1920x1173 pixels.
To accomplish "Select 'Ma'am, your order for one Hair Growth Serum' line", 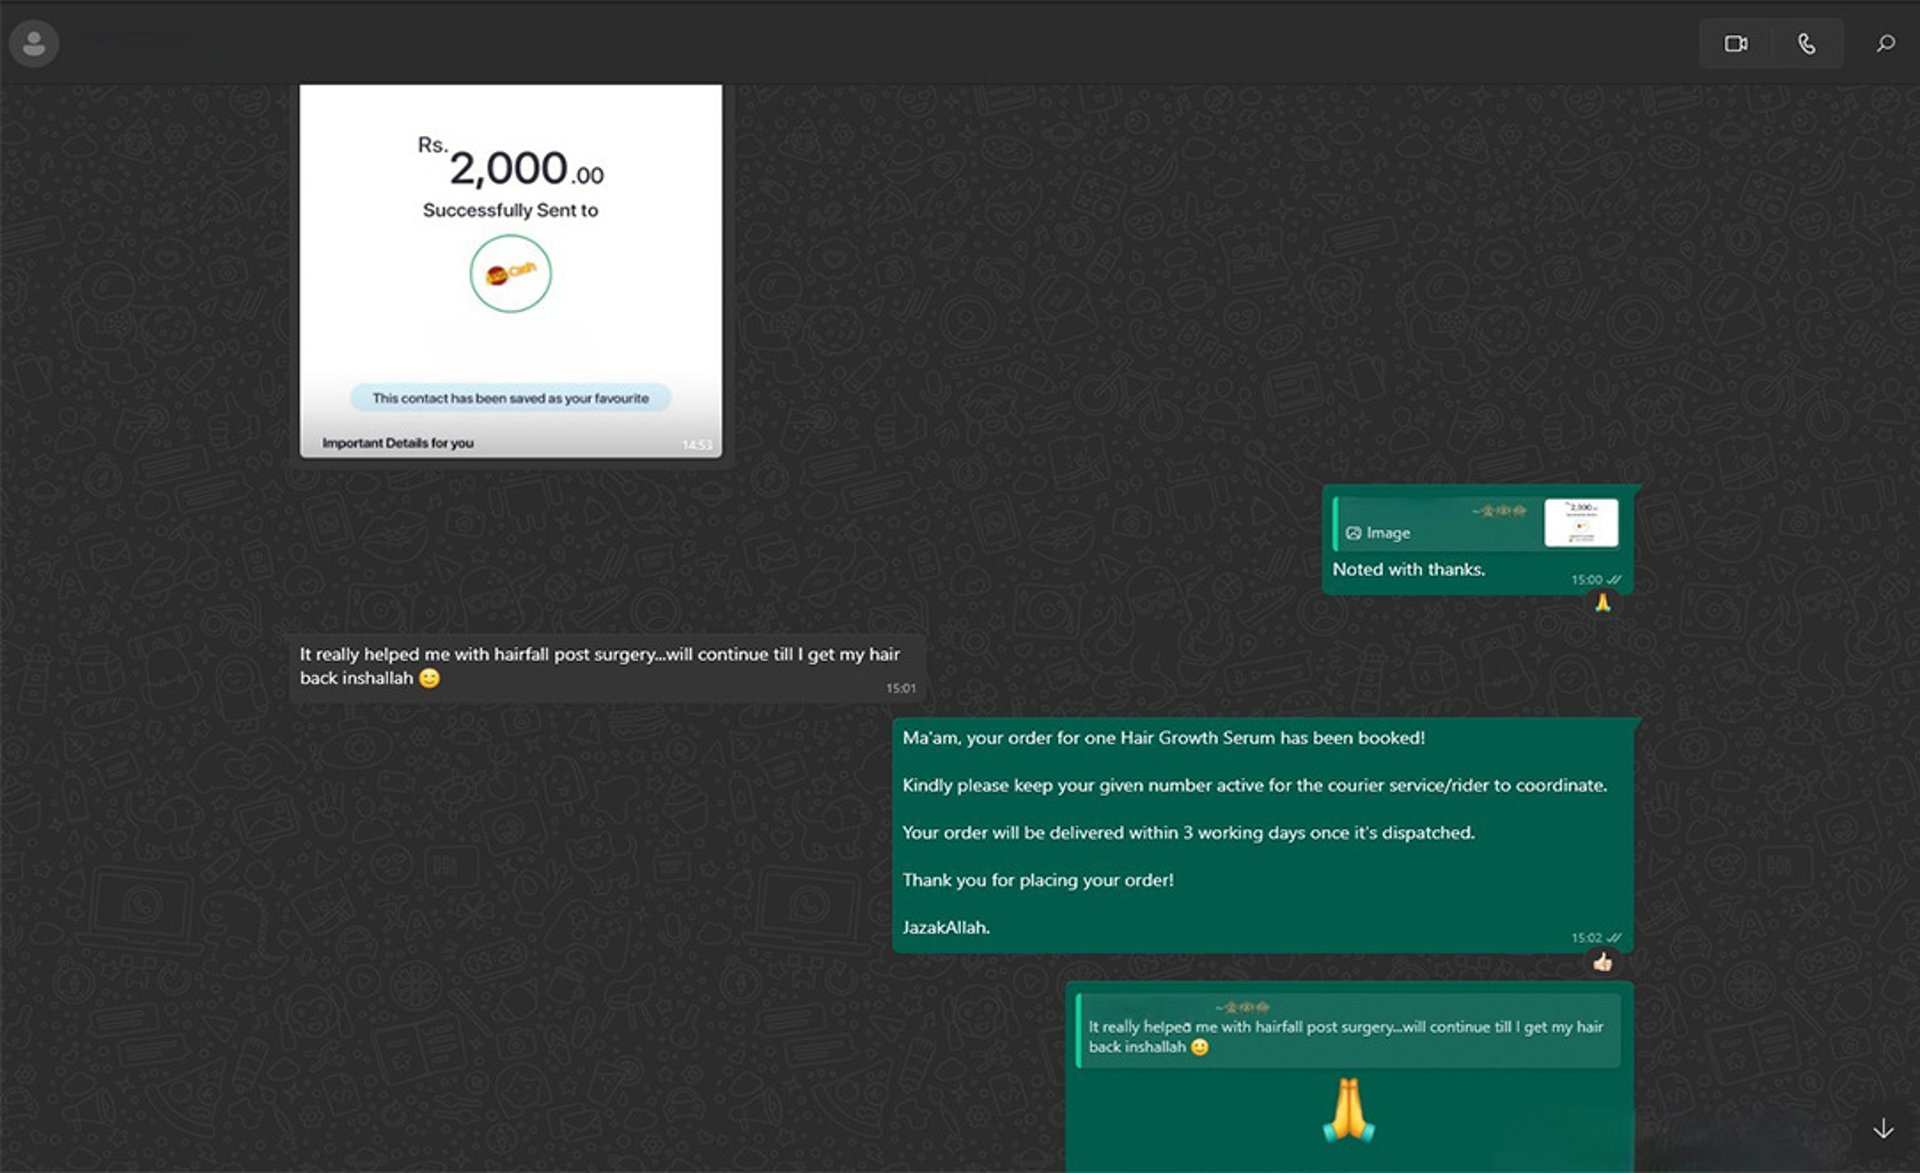I will [1163, 738].
